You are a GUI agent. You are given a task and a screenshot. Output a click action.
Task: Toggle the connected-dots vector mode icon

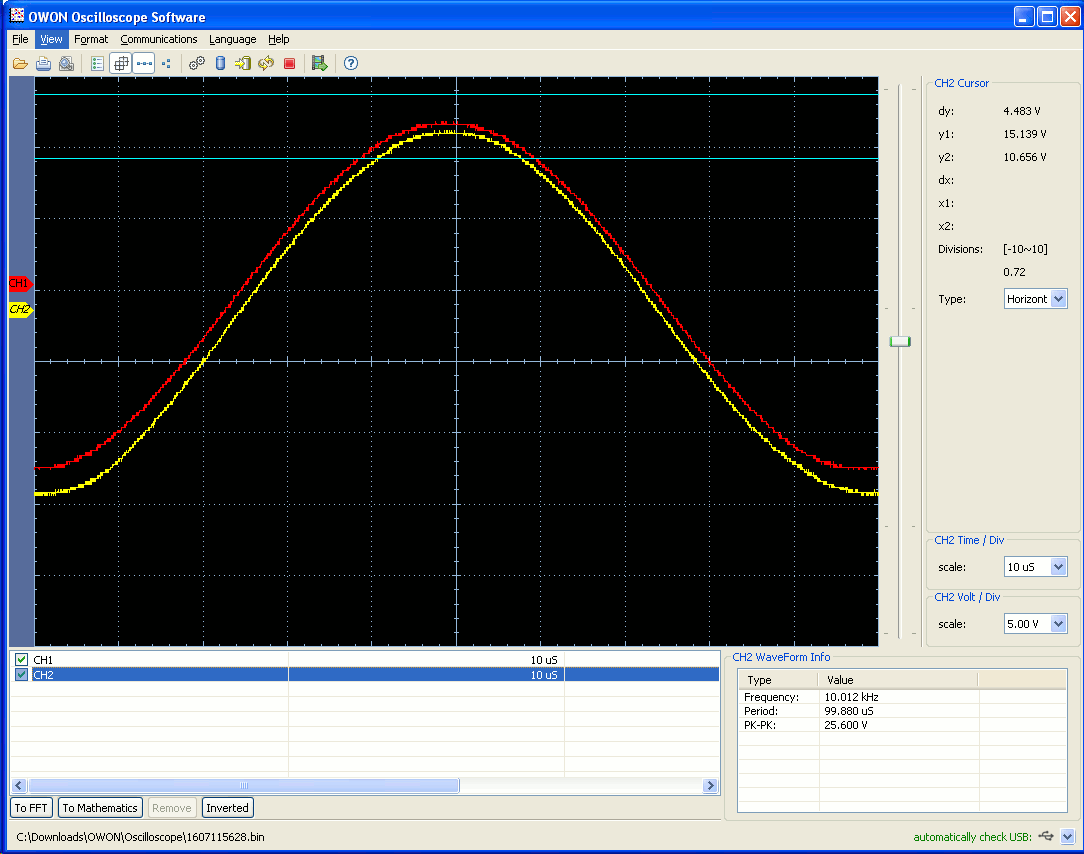(144, 64)
